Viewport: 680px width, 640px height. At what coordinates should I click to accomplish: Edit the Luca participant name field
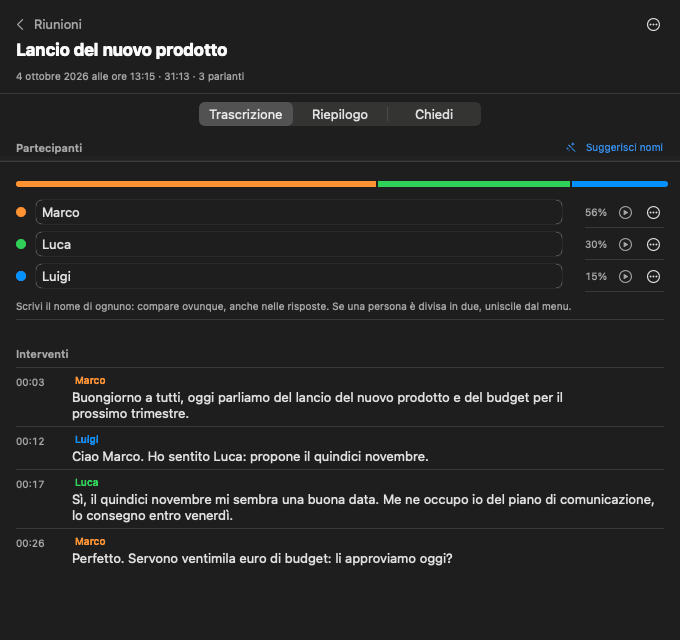point(299,245)
